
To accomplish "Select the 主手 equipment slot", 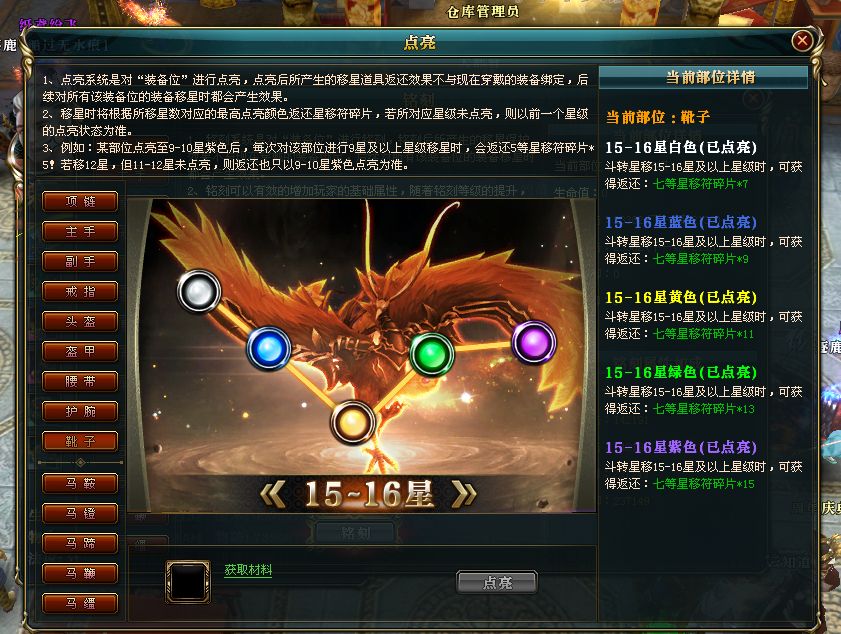I will [80, 232].
